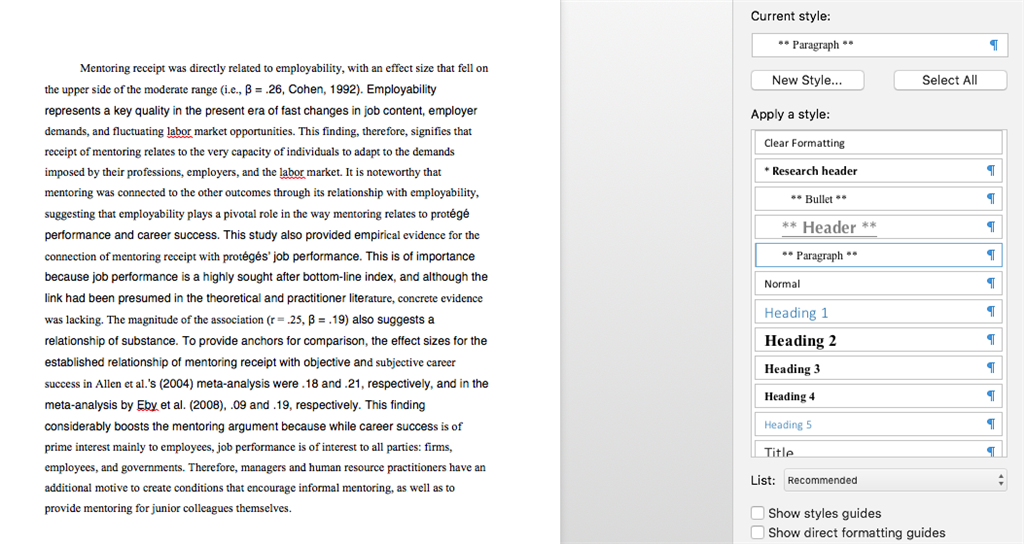Apply the Heading 3 style
The height and width of the screenshot is (544, 1024).
[x=878, y=368]
